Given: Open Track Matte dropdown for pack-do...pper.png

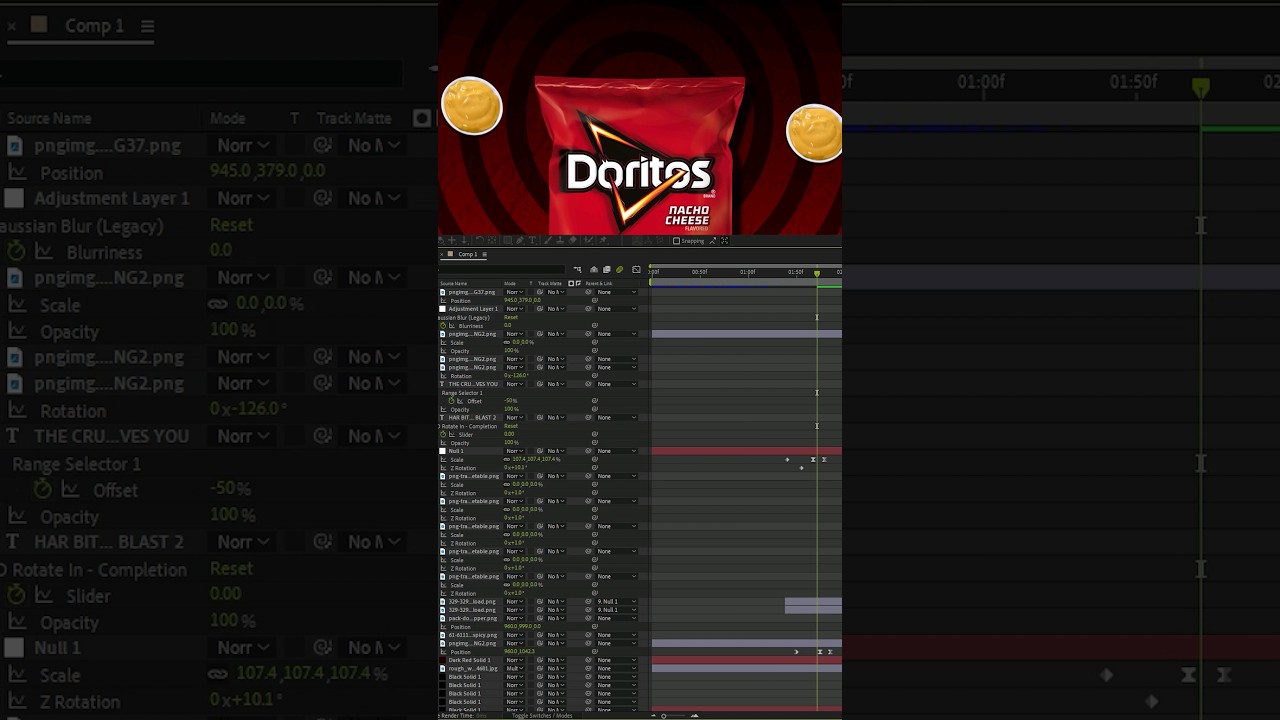Looking at the screenshot, I should pos(554,618).
